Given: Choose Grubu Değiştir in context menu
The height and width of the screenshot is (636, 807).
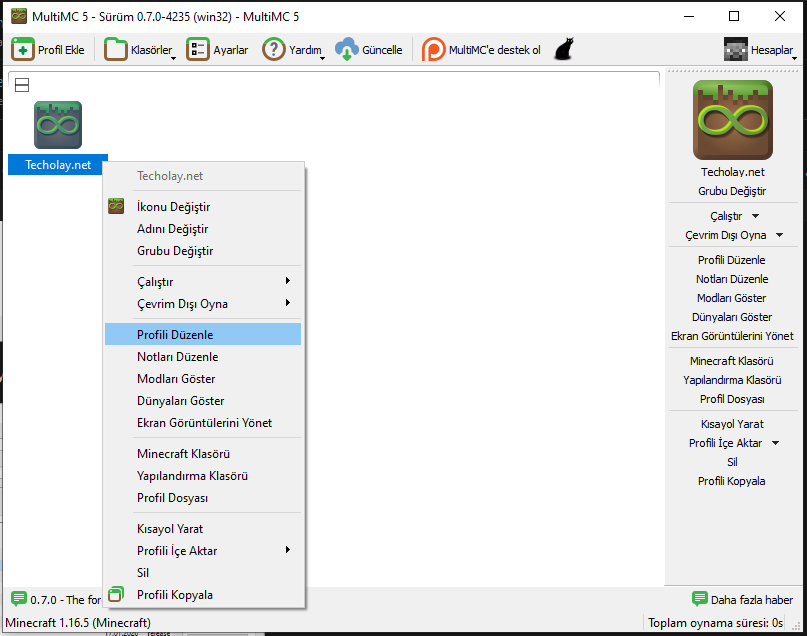Looking at the screenshot, I should pos(203,251).
